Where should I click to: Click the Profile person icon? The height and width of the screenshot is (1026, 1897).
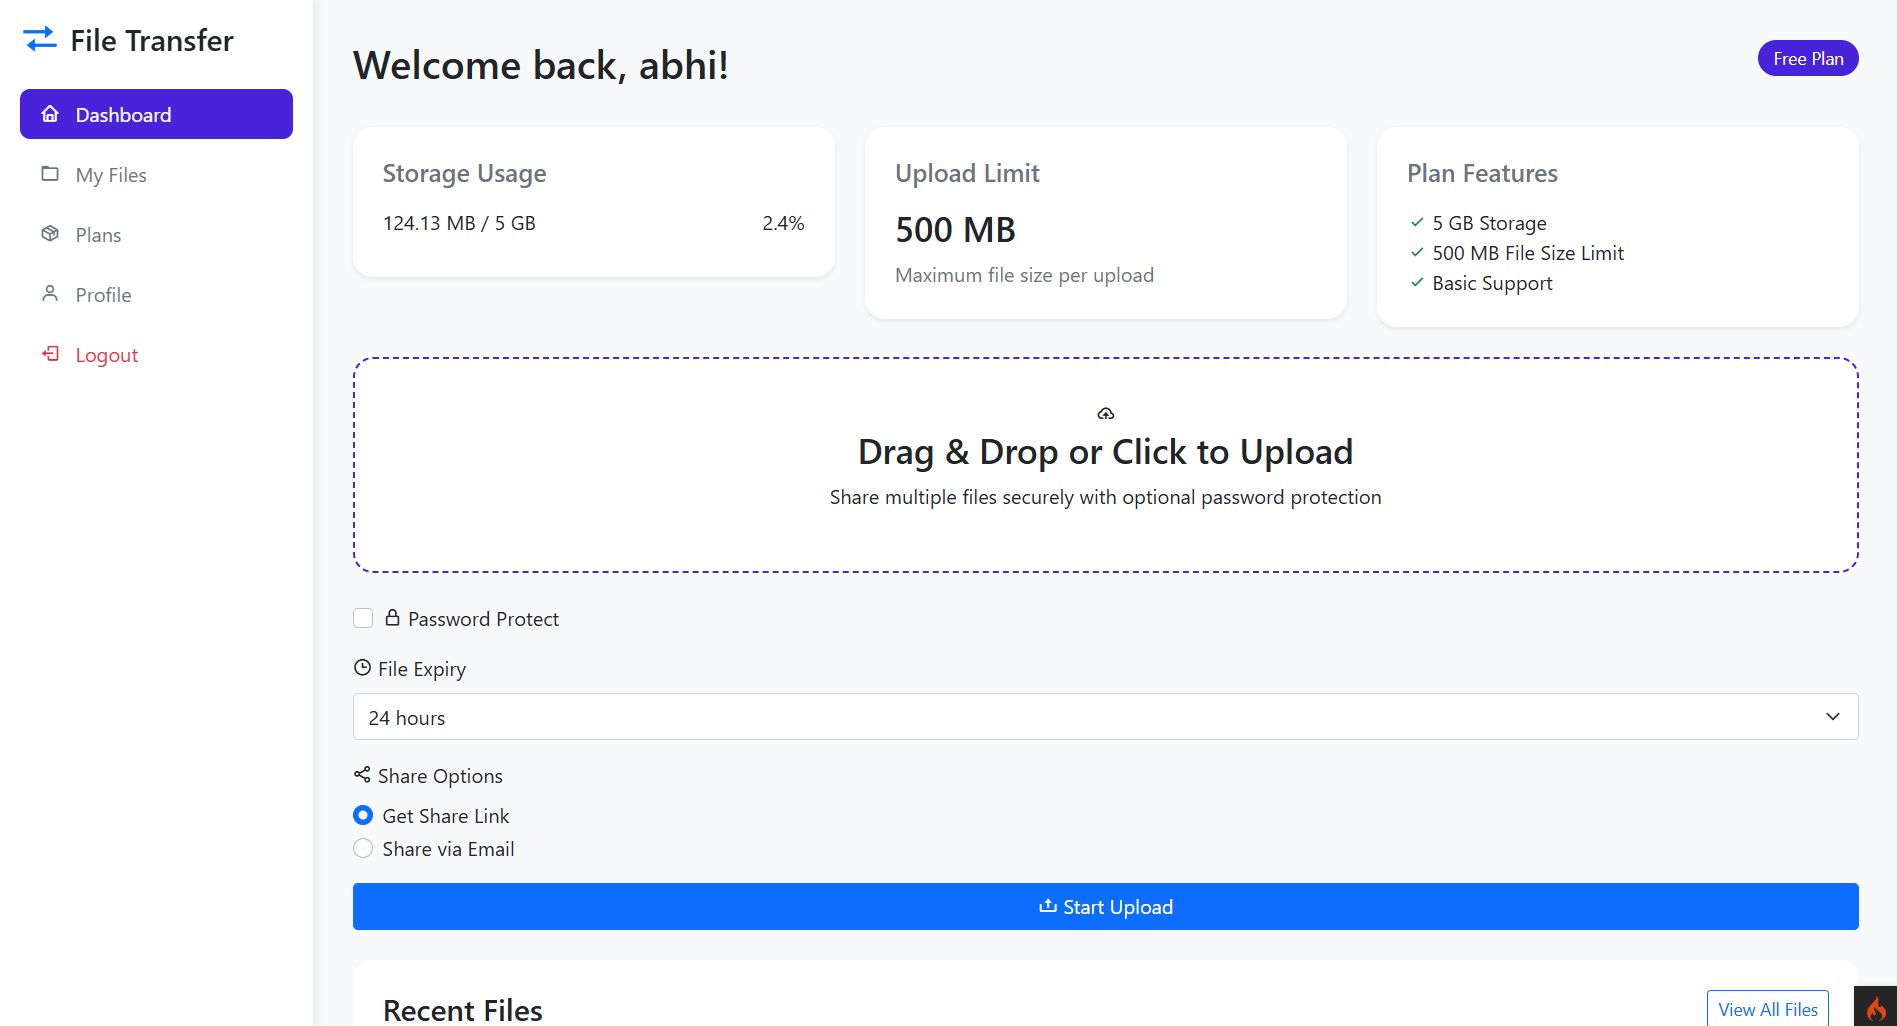point(50,294)
